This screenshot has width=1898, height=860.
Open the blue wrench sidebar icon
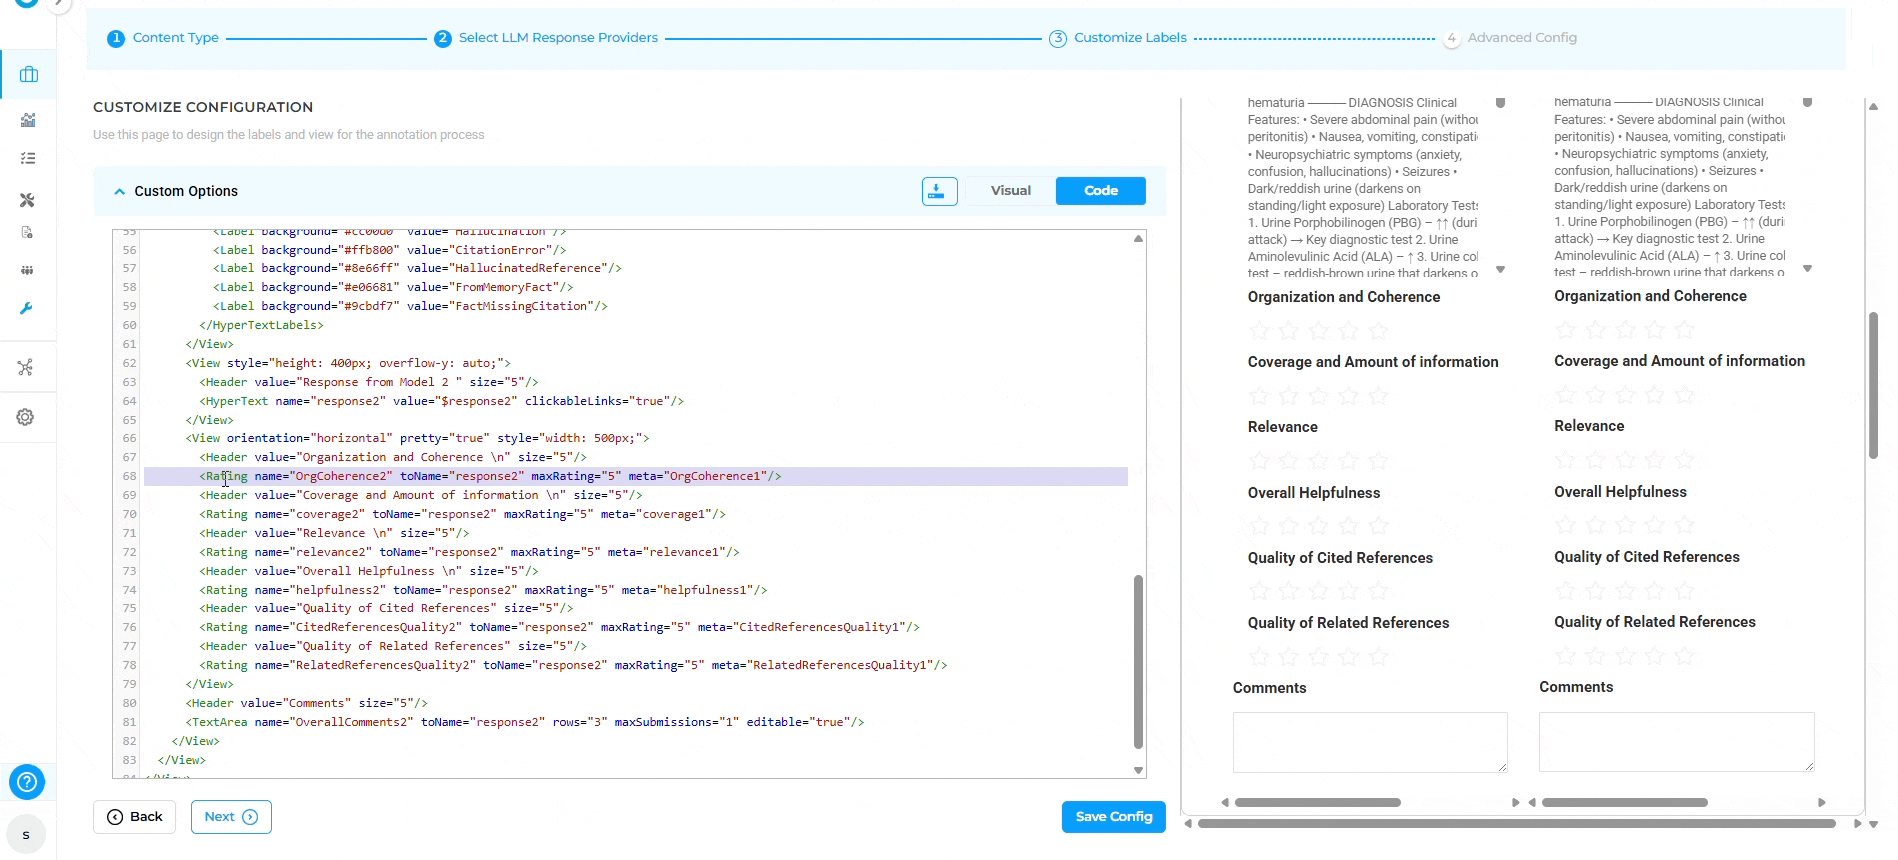27,309
